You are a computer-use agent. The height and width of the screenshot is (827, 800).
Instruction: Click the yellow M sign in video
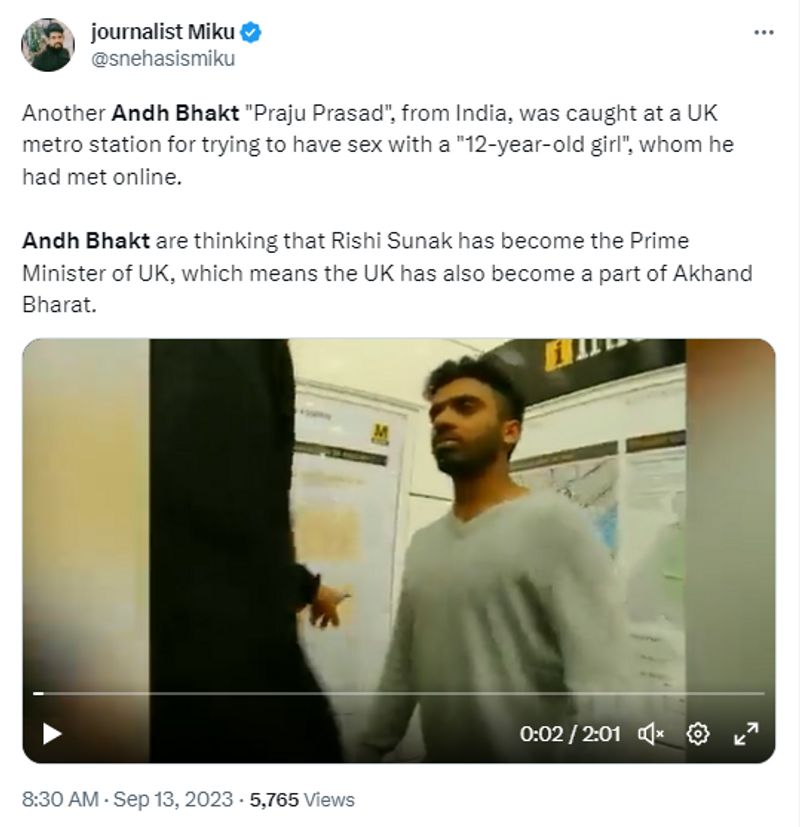point(379,434)
